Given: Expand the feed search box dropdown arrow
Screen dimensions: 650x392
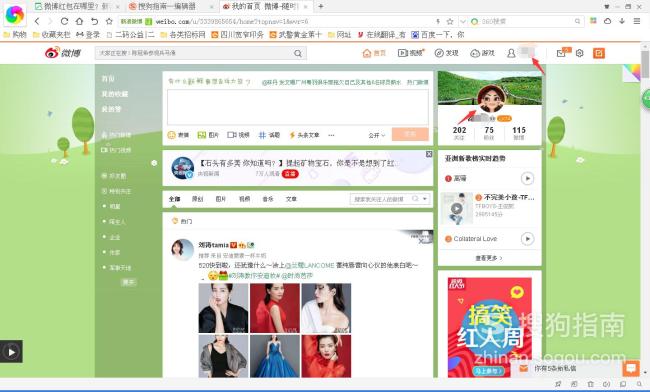Looking at the screenshot, I should point(425,199).
